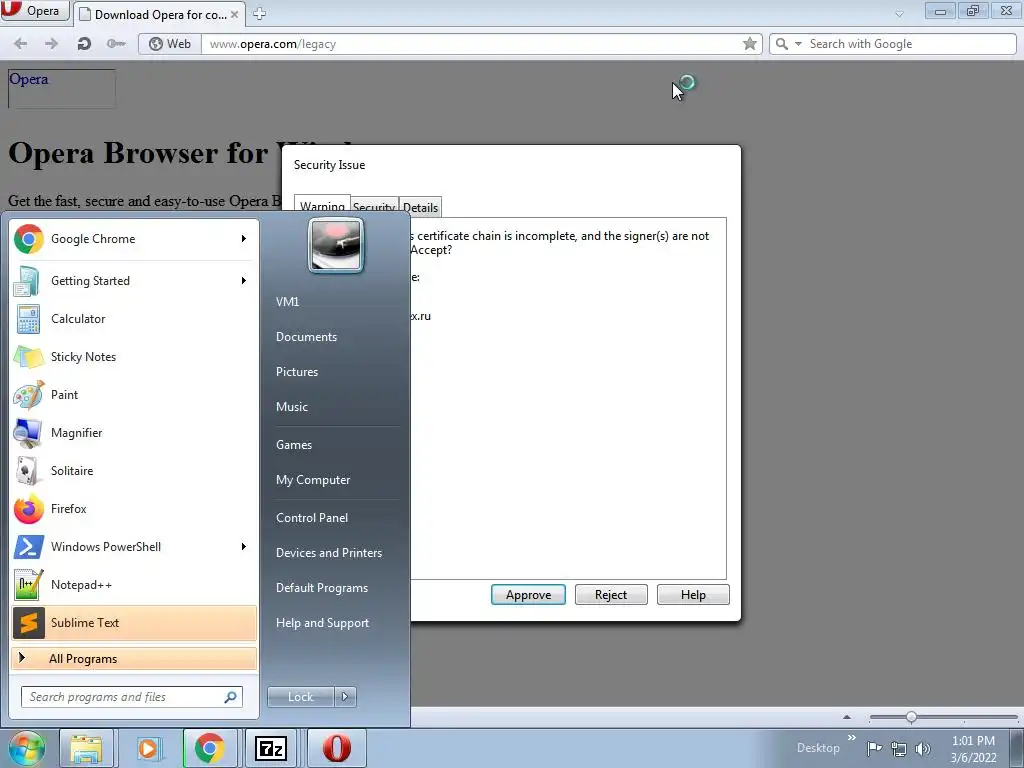Screen dimensions: 1024x768
Task: Switch to Chrome on the taskbar
Action: coord(210,748)
